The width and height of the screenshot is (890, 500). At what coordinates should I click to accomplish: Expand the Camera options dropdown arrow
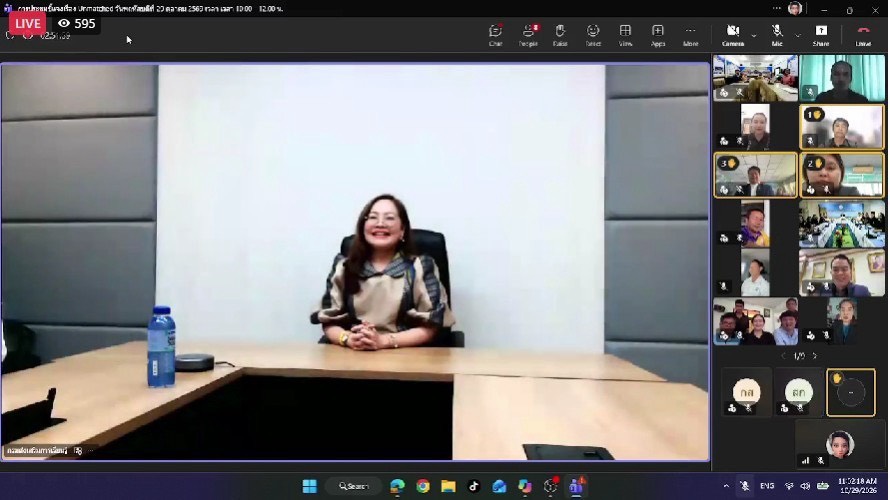pos(754,36)
